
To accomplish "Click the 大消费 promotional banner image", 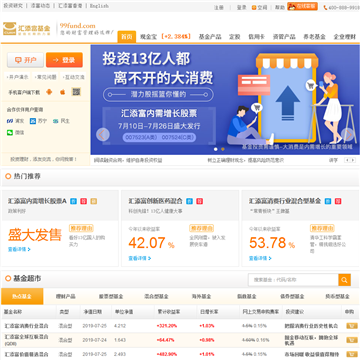I will click(225, 100).
